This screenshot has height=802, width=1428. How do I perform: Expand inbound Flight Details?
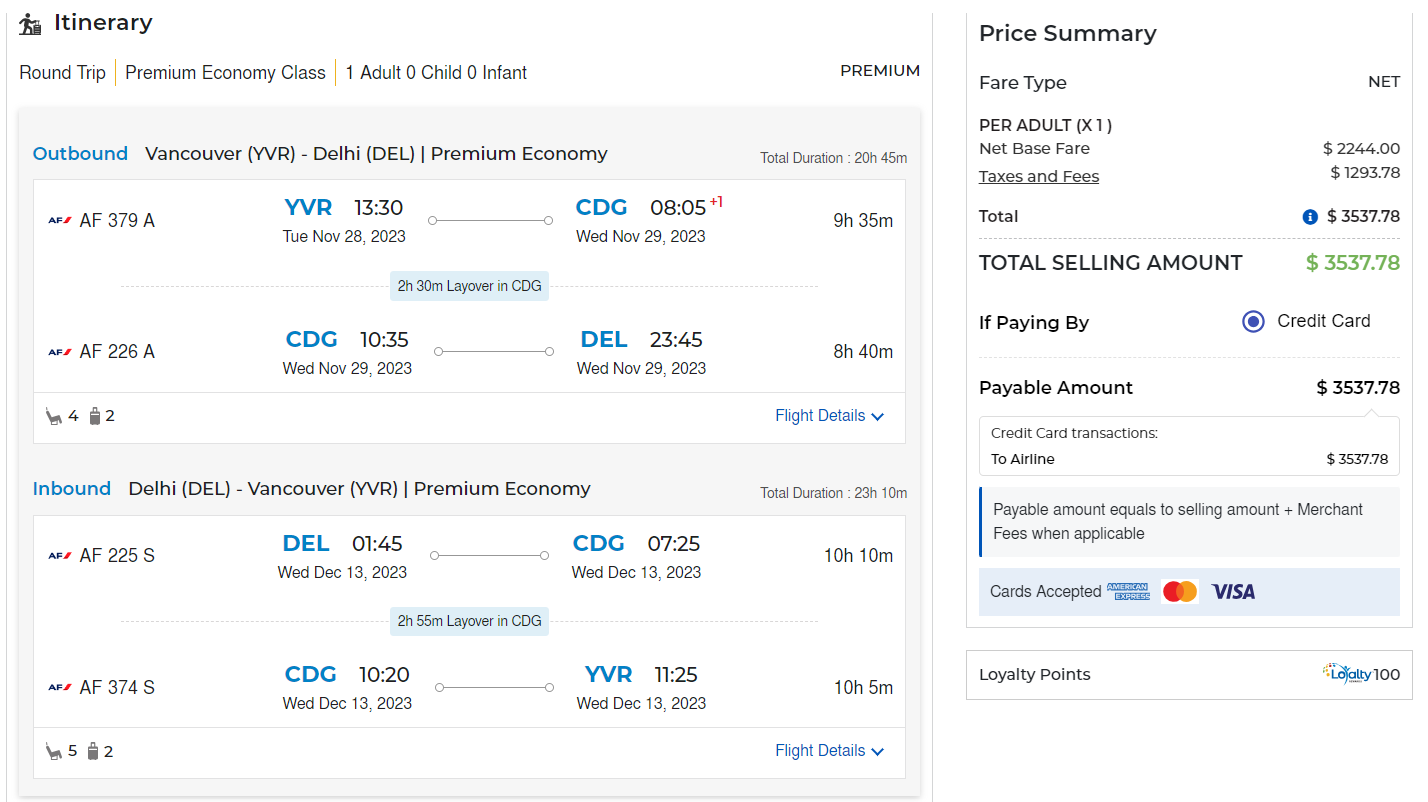(x=829, y=751)
